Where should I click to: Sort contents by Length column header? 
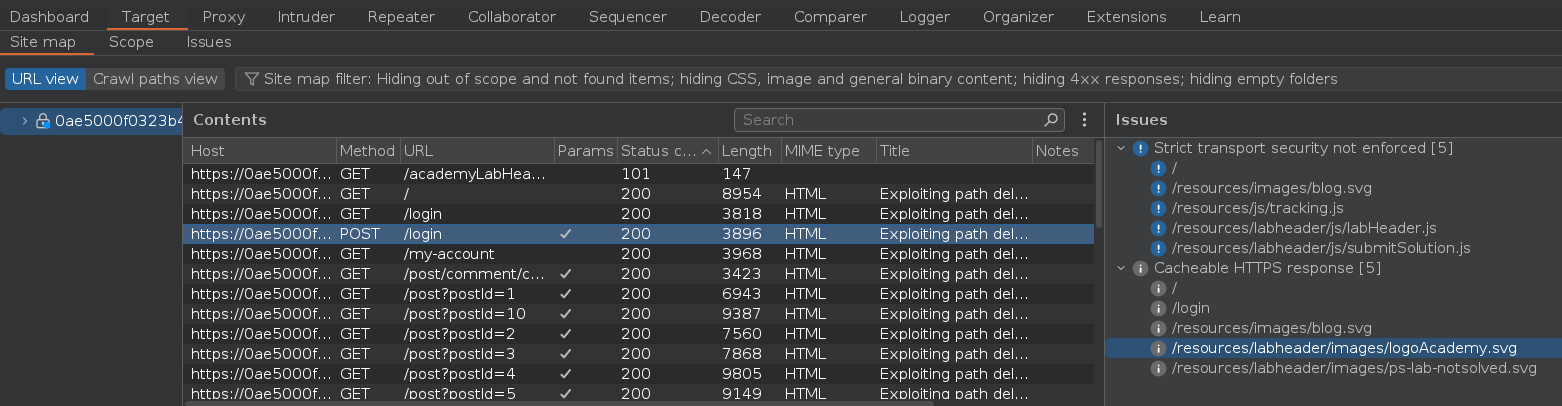point(746,151)
